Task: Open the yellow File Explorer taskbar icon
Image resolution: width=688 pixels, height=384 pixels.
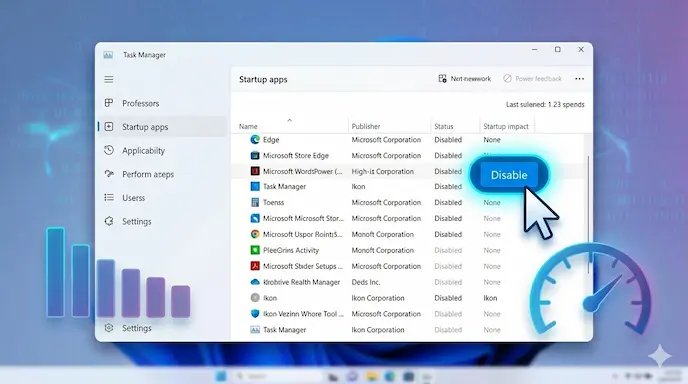Action: coord(372,377)
